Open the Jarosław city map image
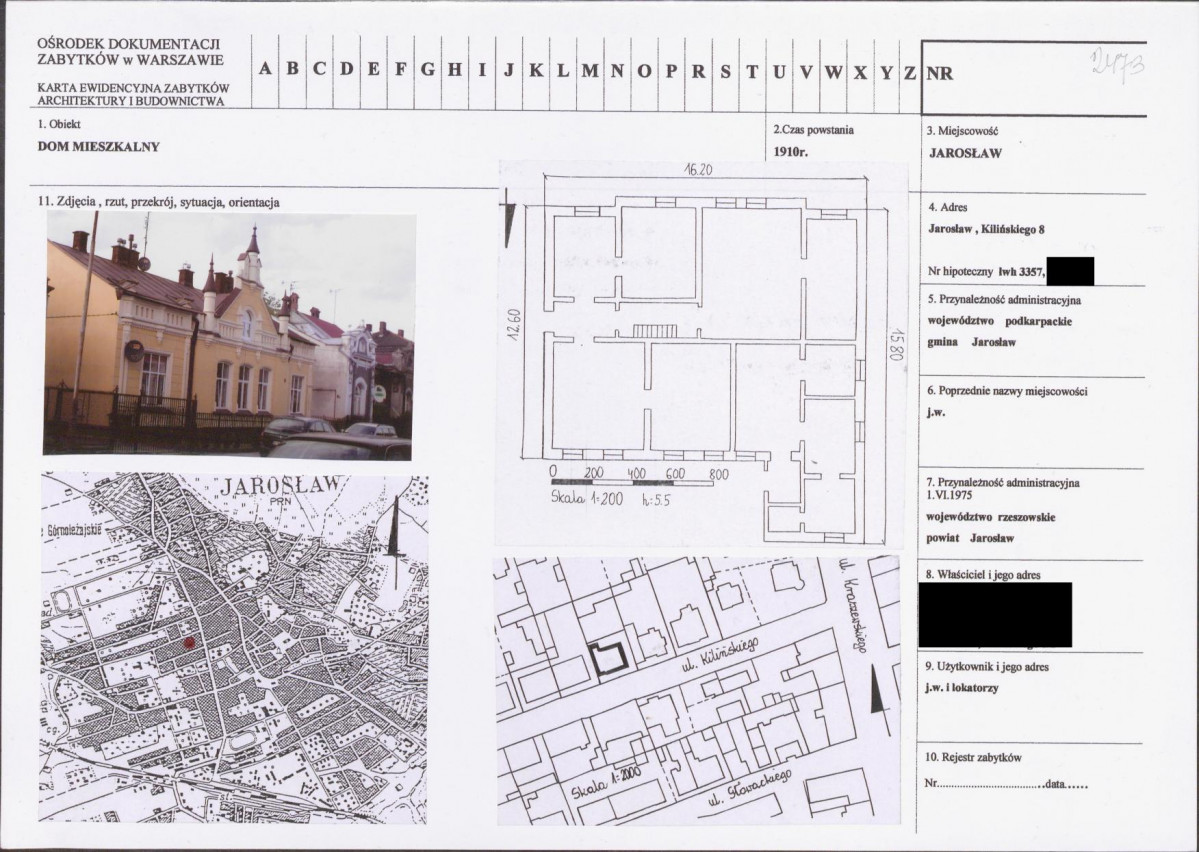The width and height of the screenshot is (1199, 852). tap(234, 648)
